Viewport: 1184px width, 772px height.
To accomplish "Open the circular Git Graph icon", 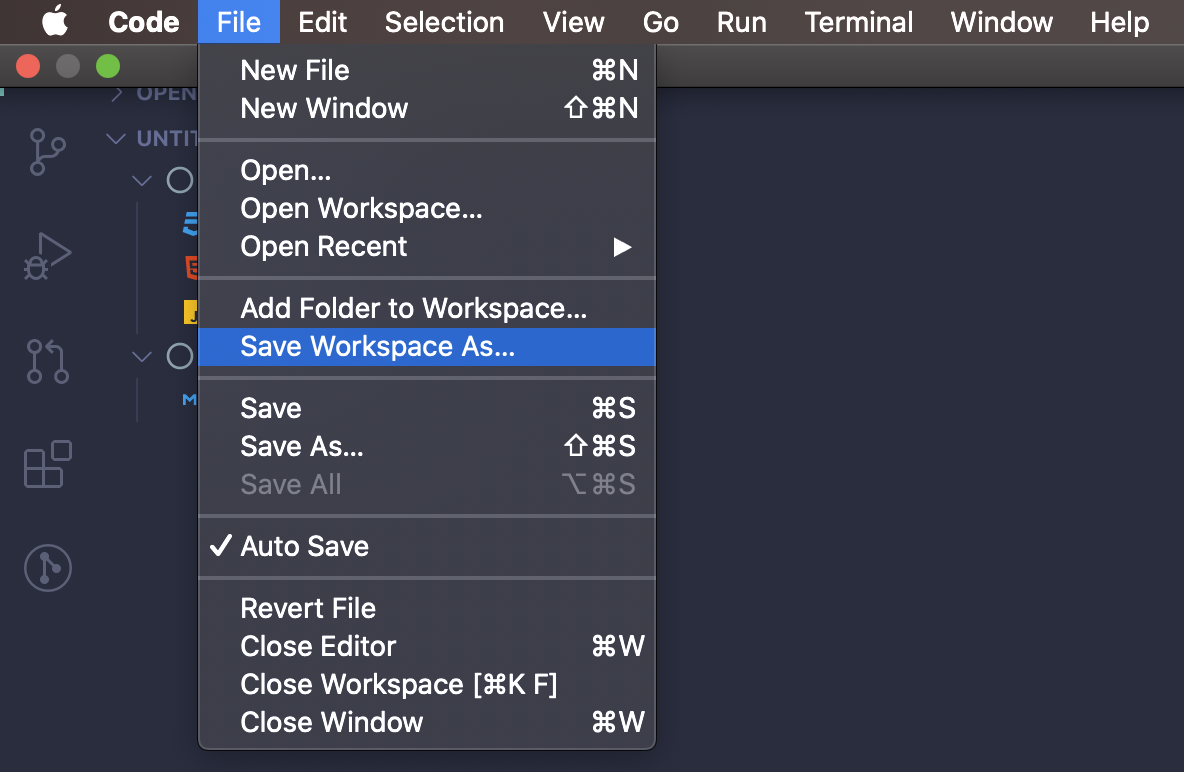I will pos(48,567).
